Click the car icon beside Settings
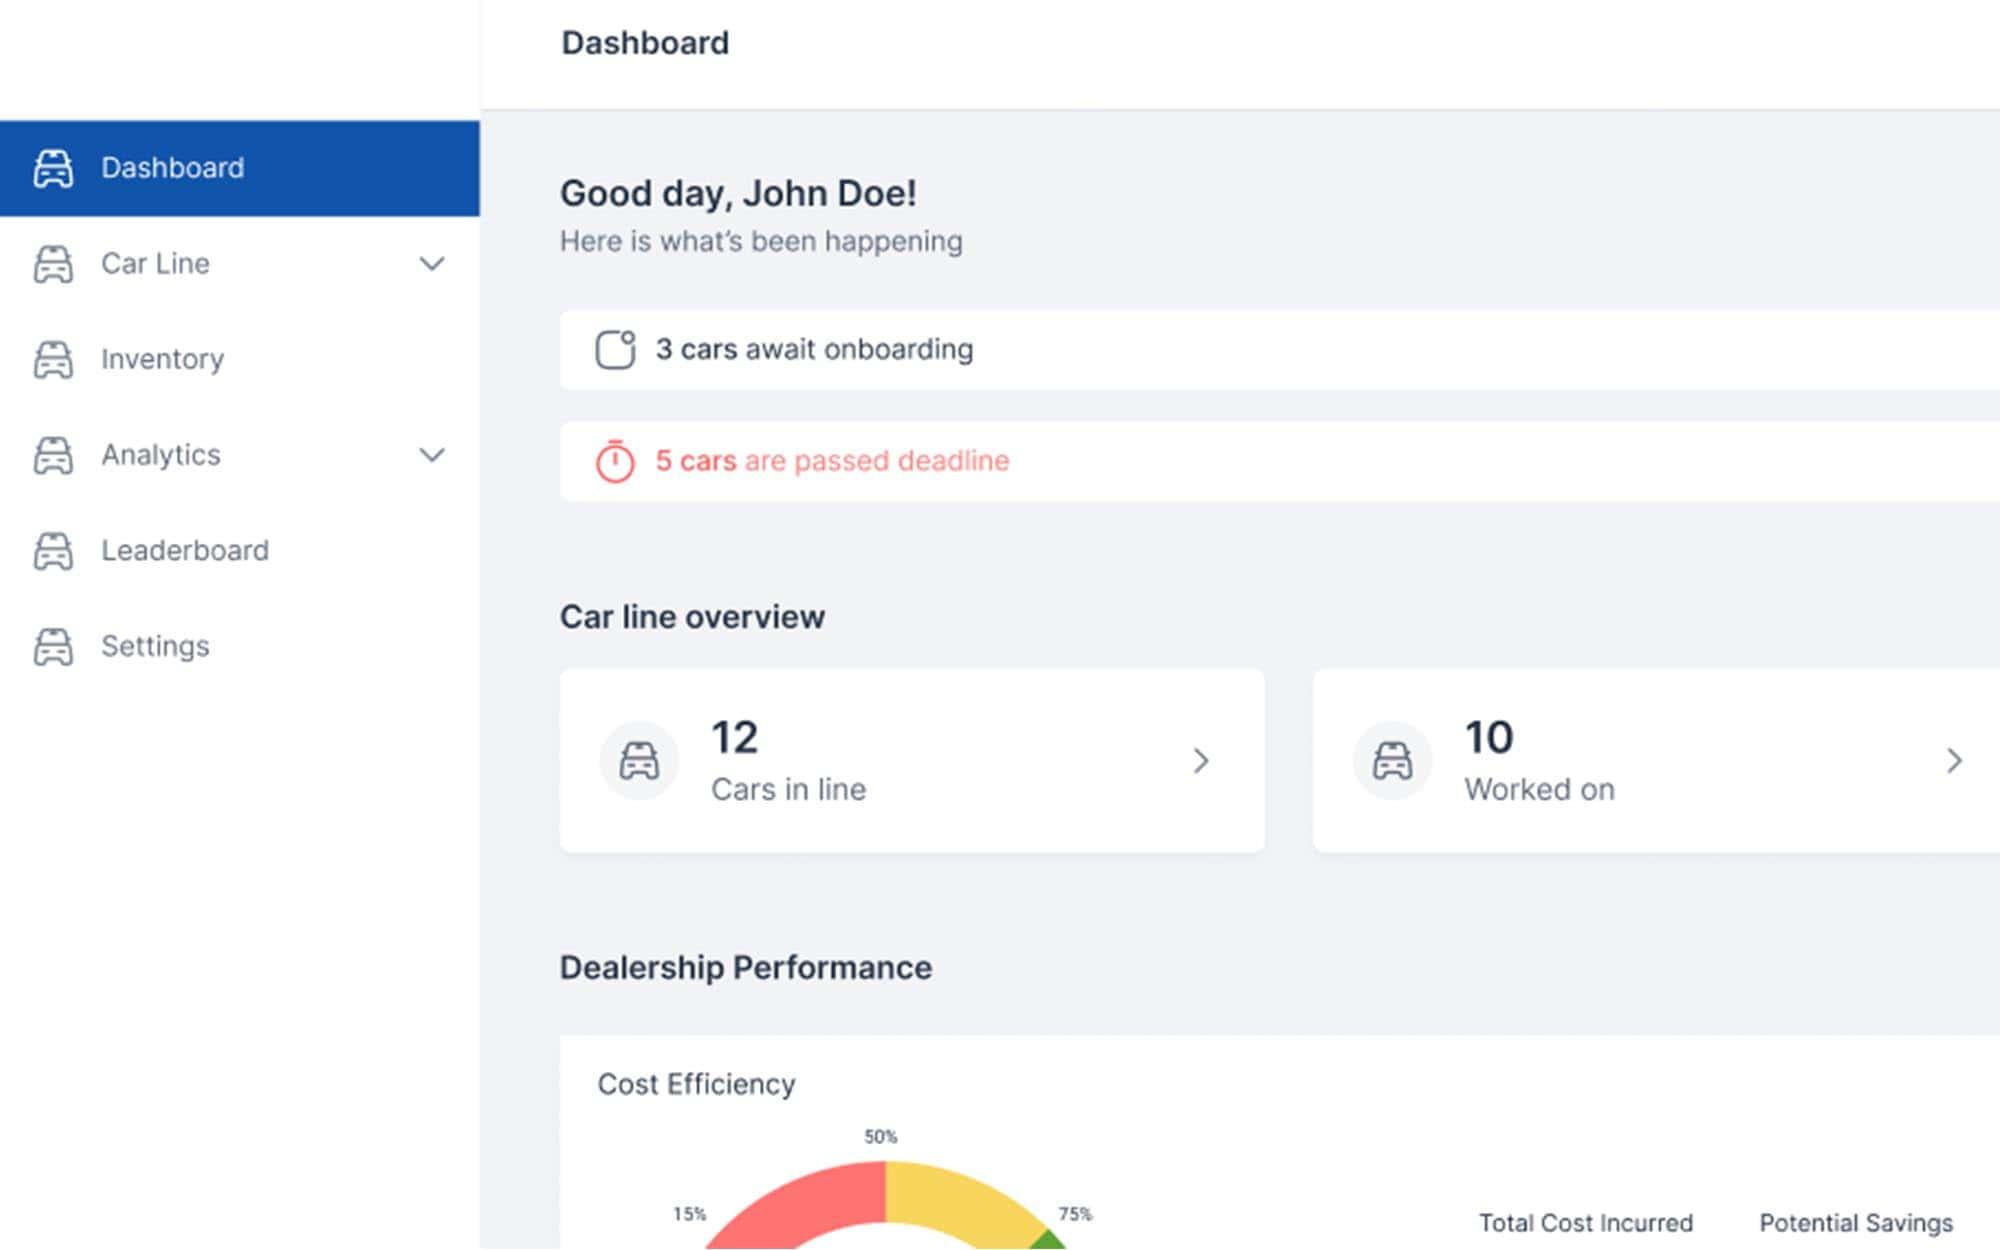This screenshot has height=1250, width=2000. [53, 647]
